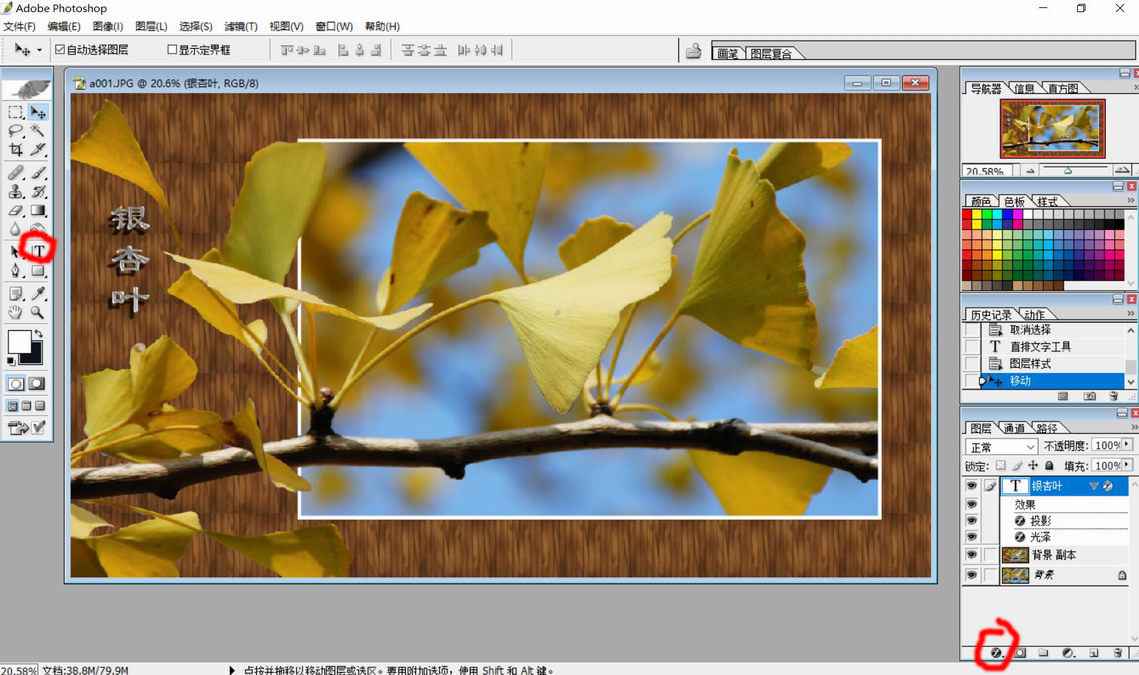Click the Add Layer Style button

tap(996, 653)
